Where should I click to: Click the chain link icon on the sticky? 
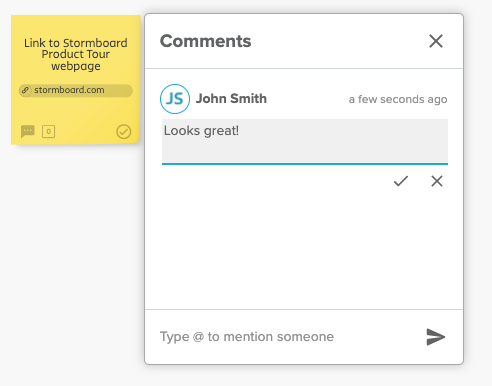click(x=25, y=90)
